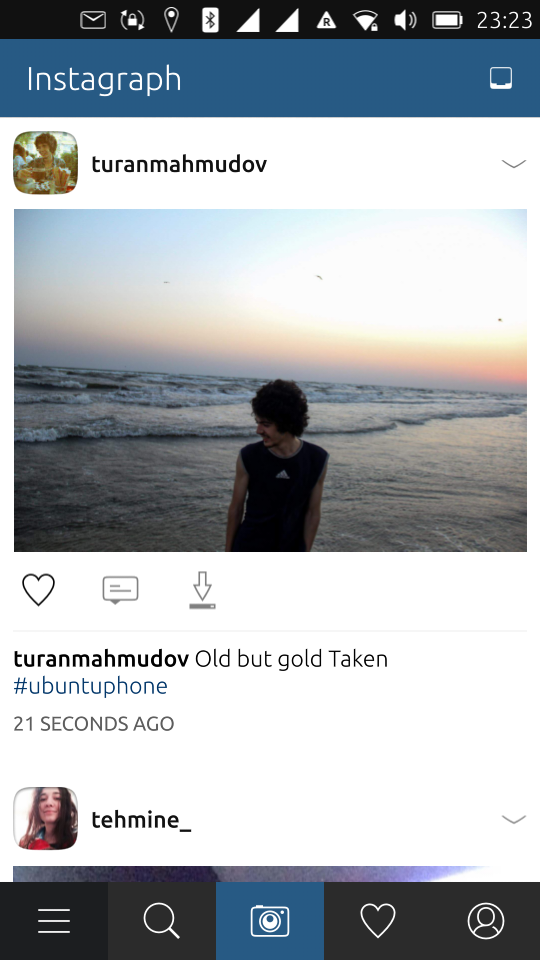The width and height of the screenshot is (540, 960).
Task: Open the #ubuntuphone hashtag link
Action: (x=91, y=686)
